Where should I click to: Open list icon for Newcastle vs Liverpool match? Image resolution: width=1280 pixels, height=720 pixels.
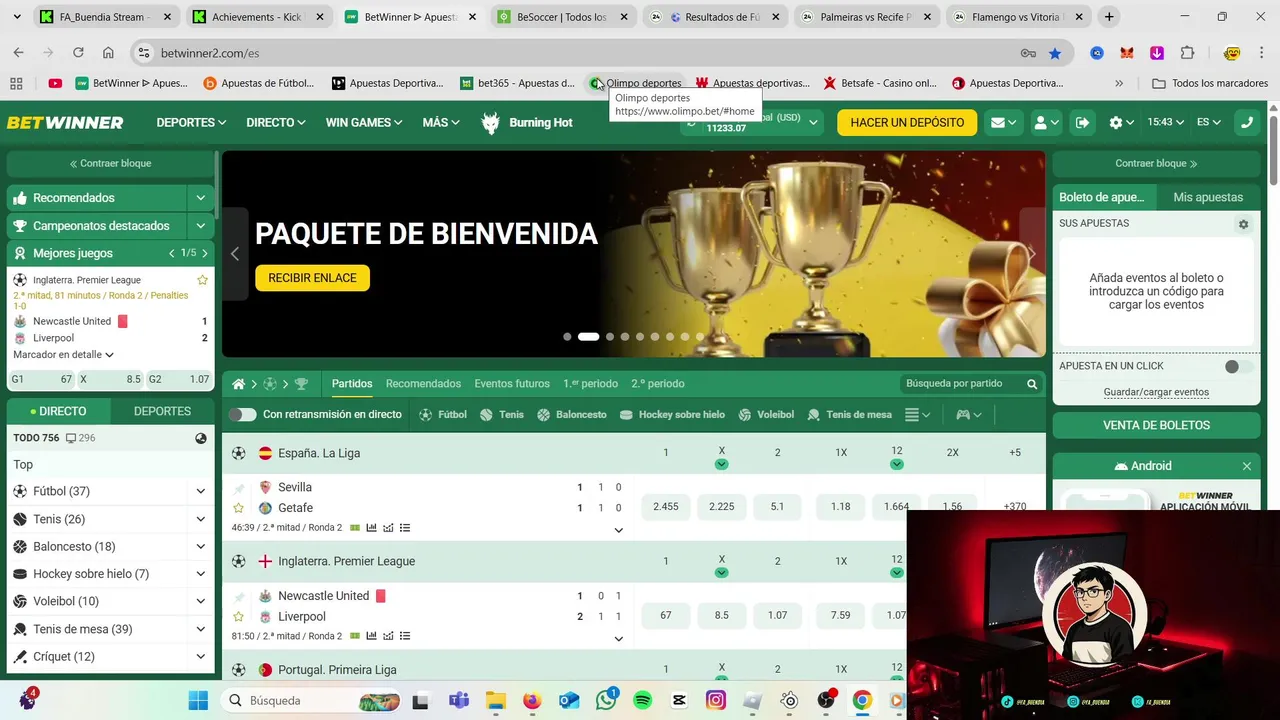tap(404, 636)
